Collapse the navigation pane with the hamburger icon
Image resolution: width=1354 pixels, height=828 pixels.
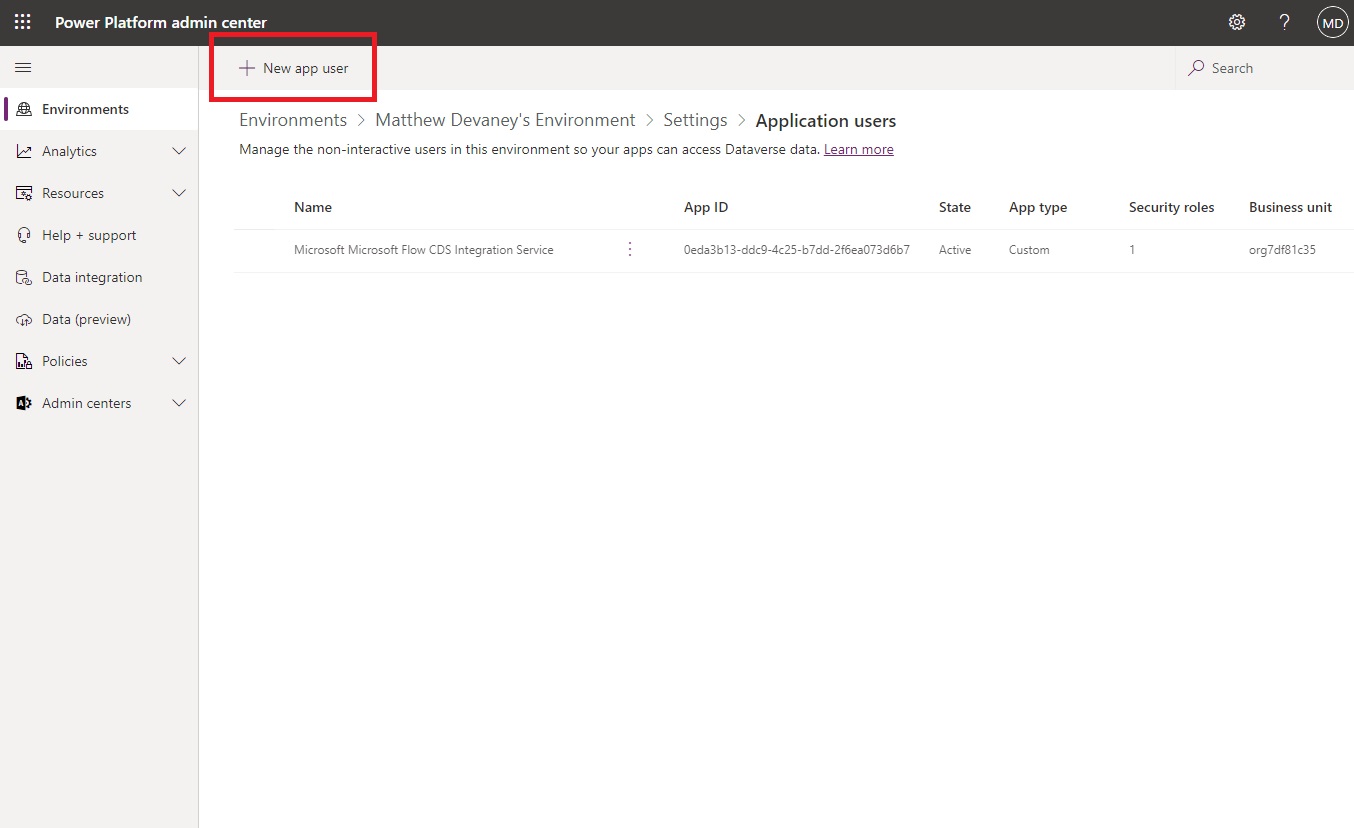[x=23, y=67]
